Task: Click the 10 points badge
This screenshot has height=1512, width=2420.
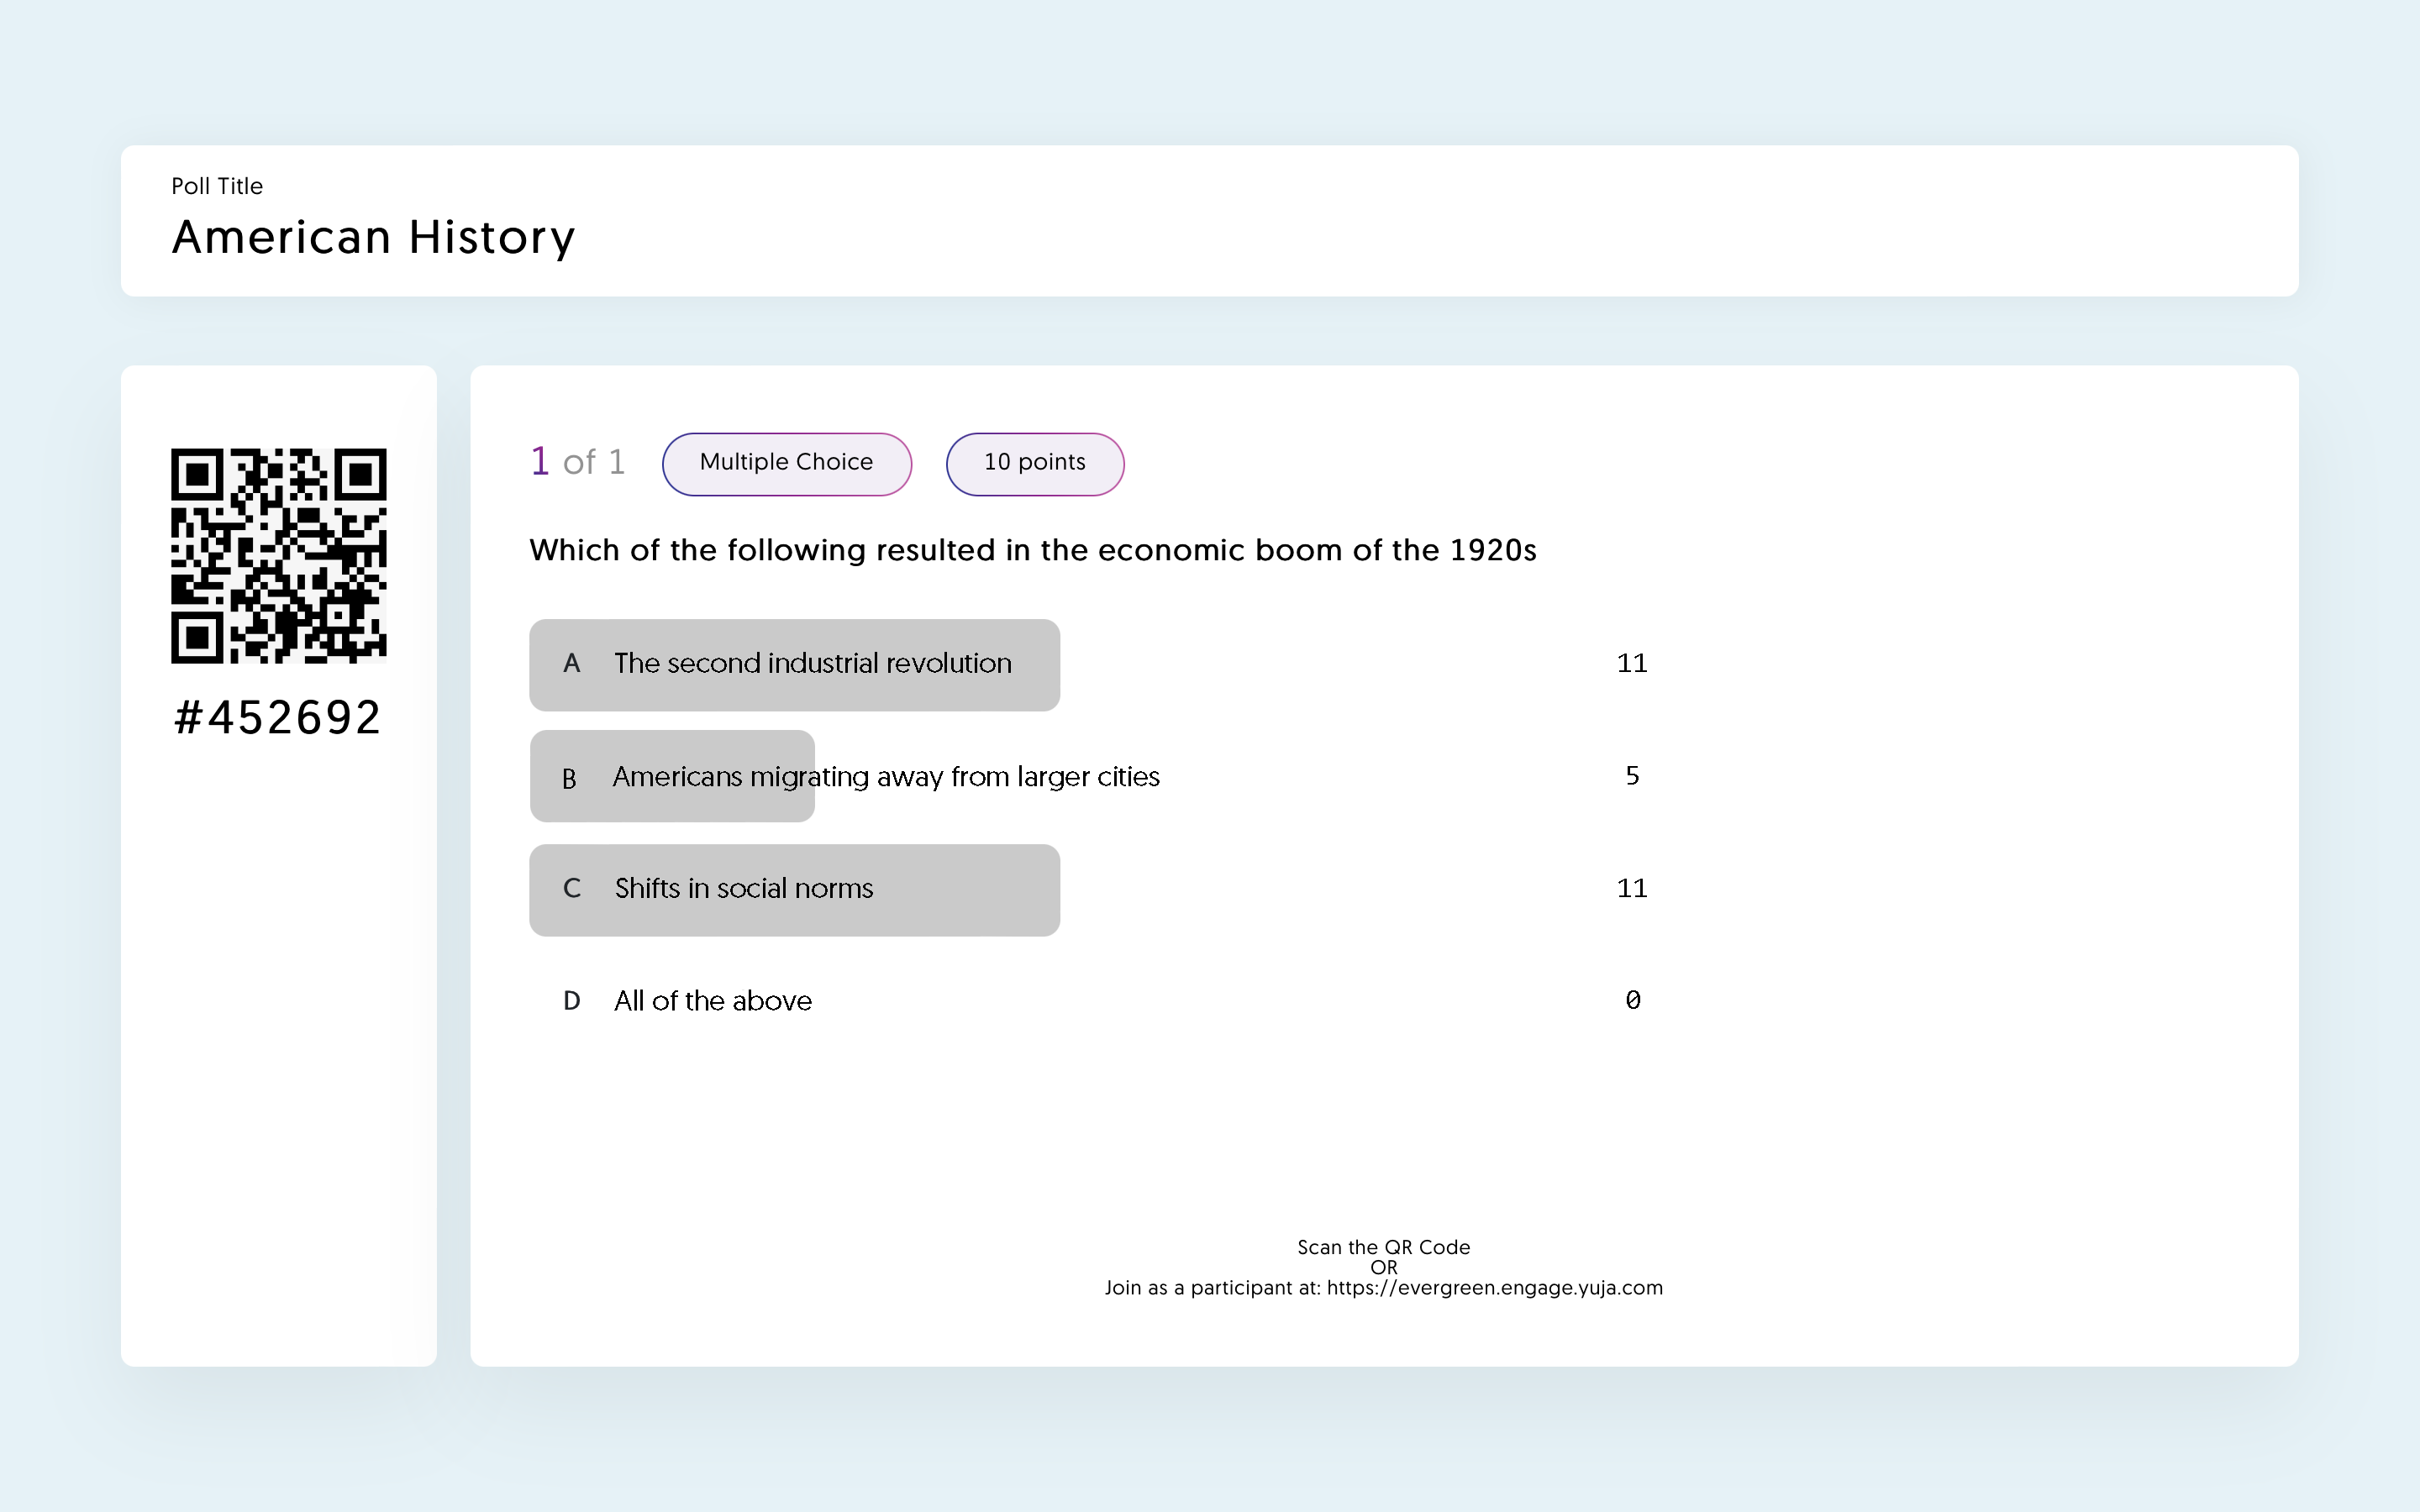Action: 1034,463
